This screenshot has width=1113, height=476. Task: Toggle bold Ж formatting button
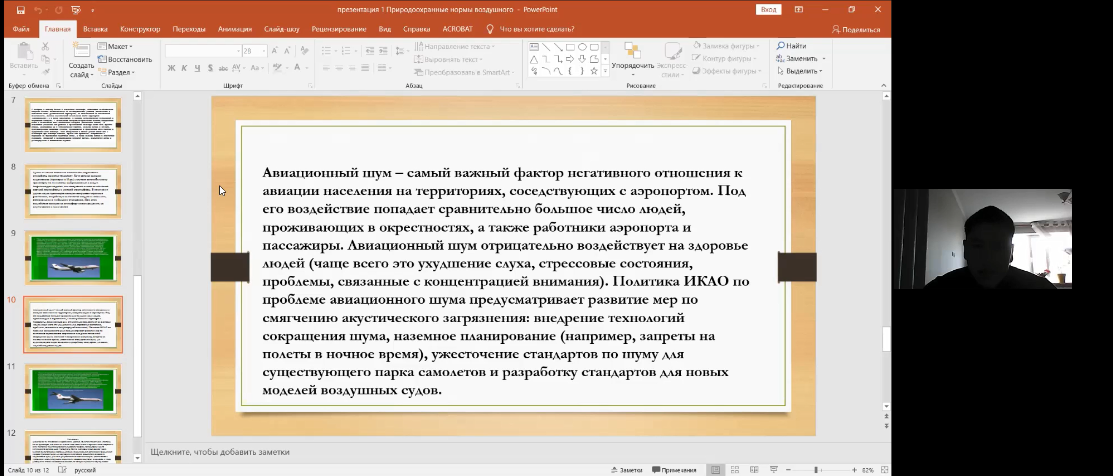[171, 69]
